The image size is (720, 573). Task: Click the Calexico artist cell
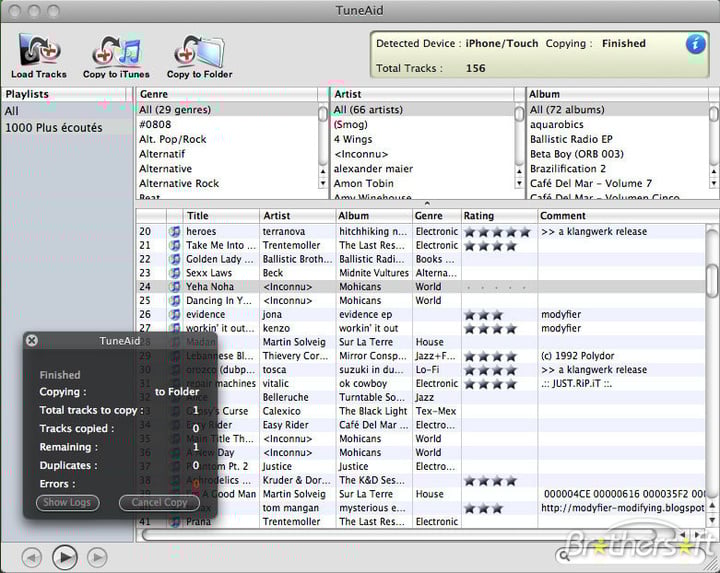pos(298,411)
